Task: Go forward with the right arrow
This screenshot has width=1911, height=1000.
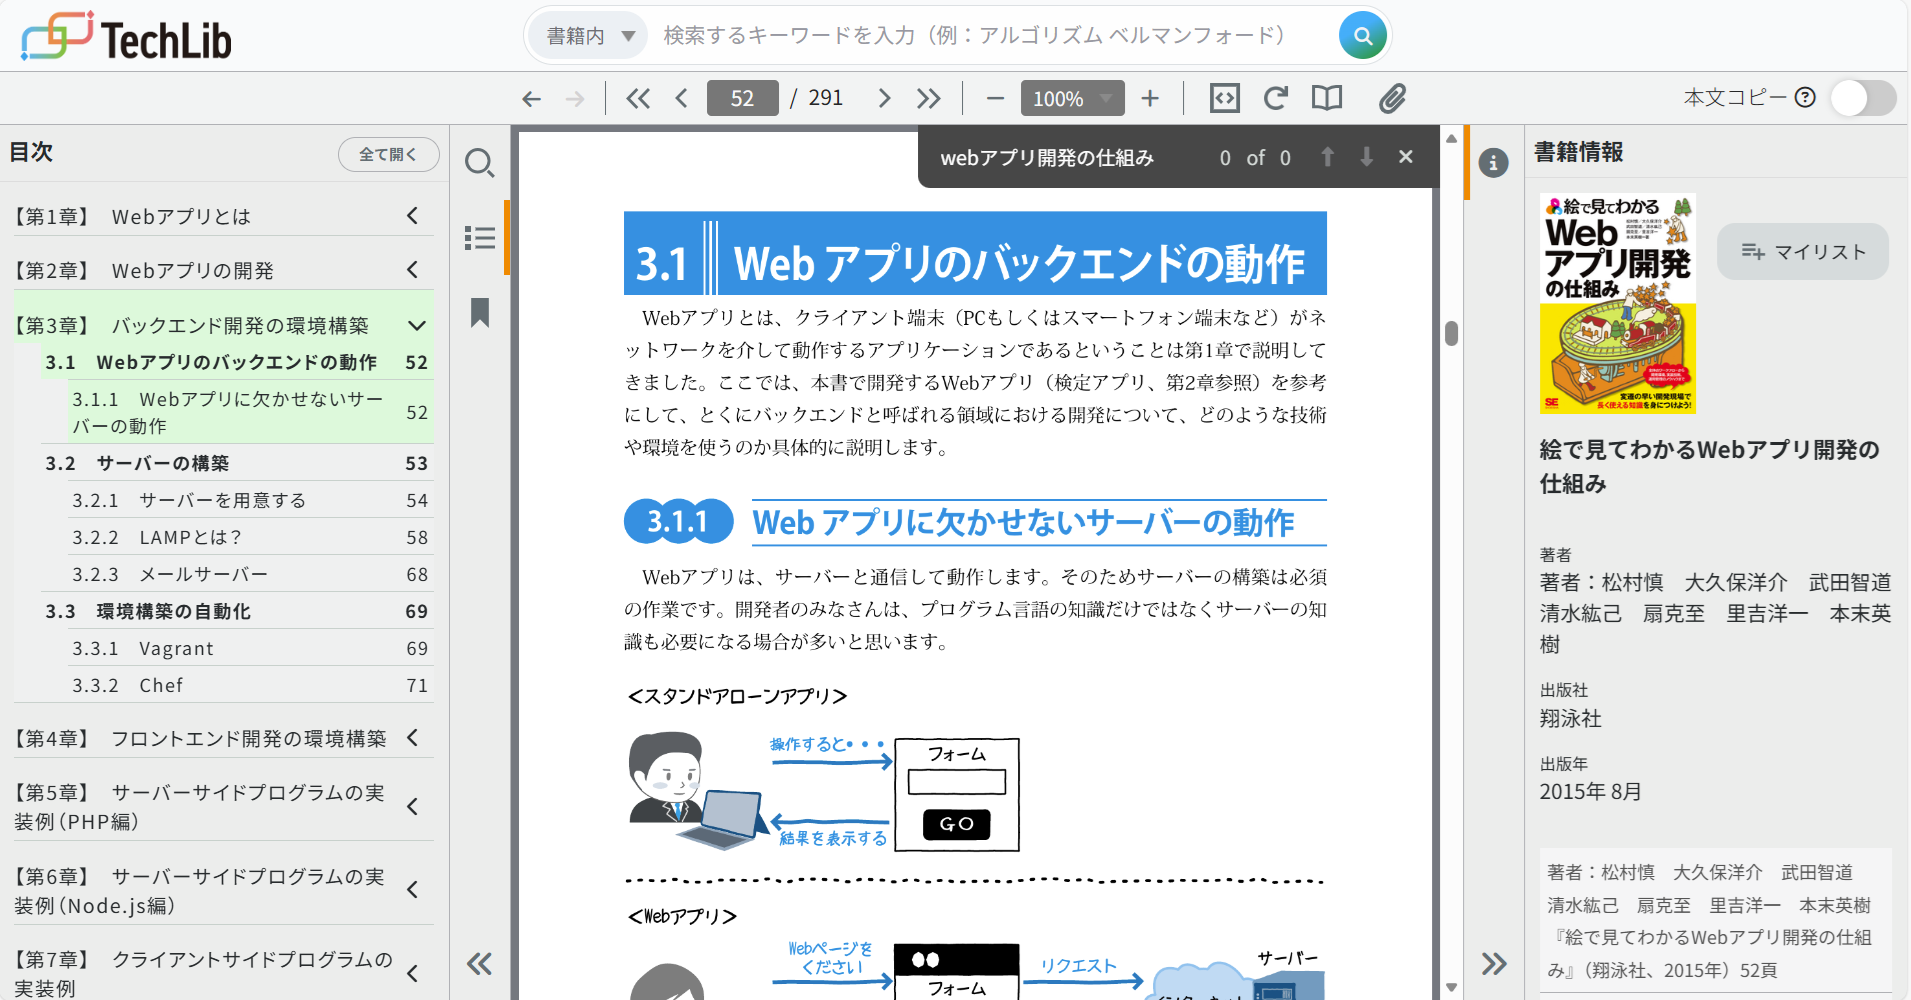Action: tap(575, 98)
